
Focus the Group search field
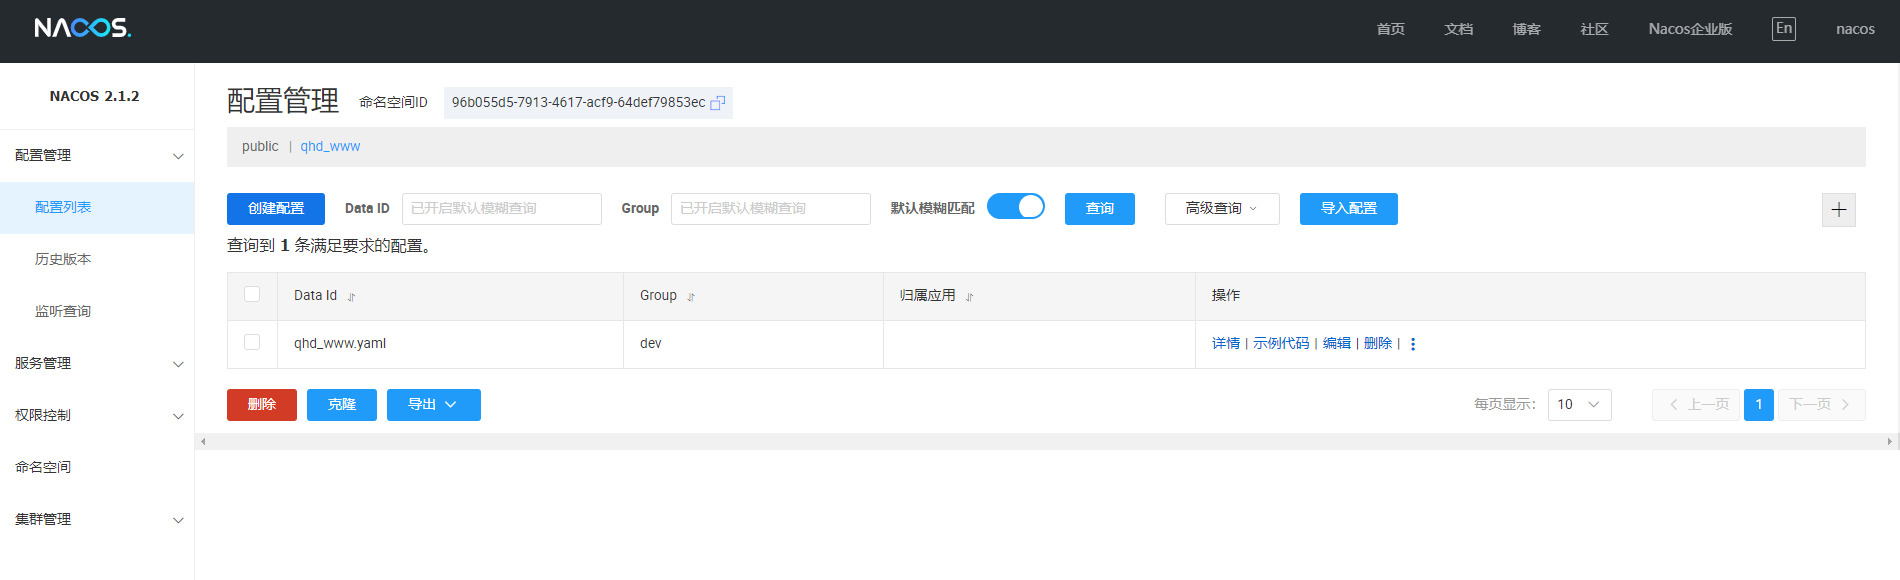click(x=771, y=209)
